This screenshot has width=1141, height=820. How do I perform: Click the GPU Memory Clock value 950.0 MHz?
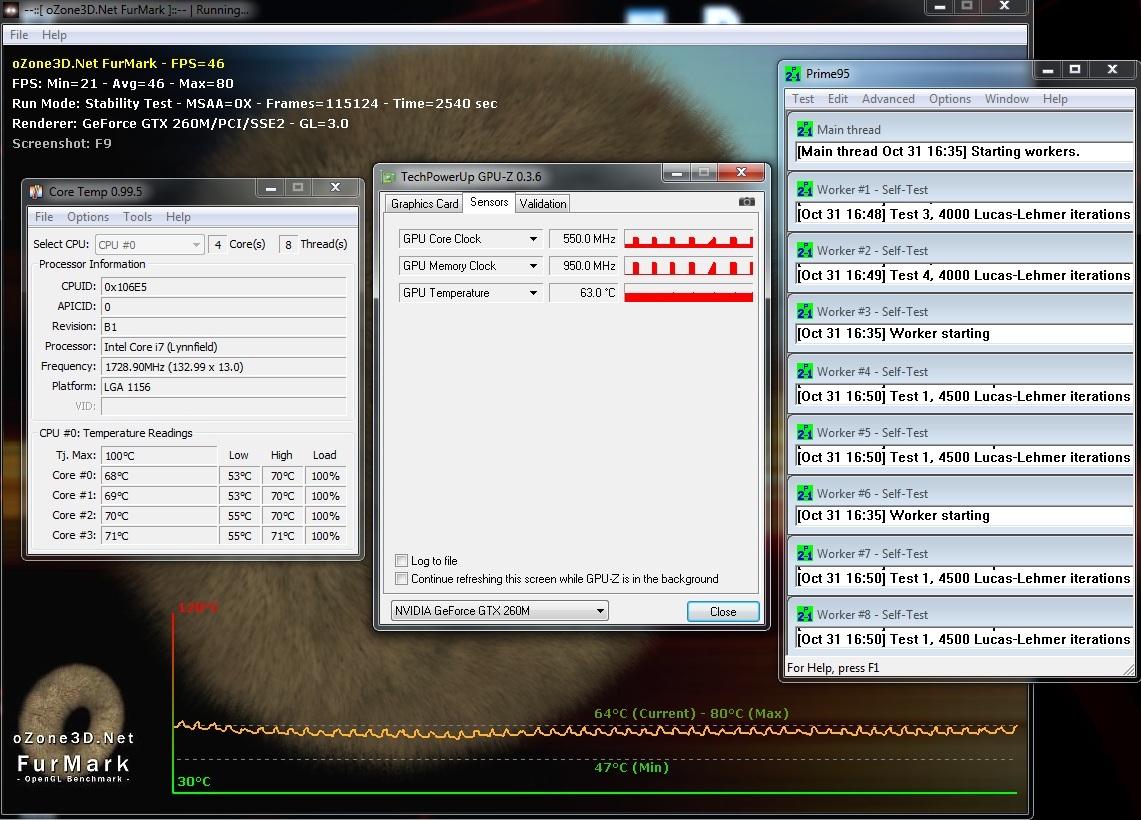point(584,266)
